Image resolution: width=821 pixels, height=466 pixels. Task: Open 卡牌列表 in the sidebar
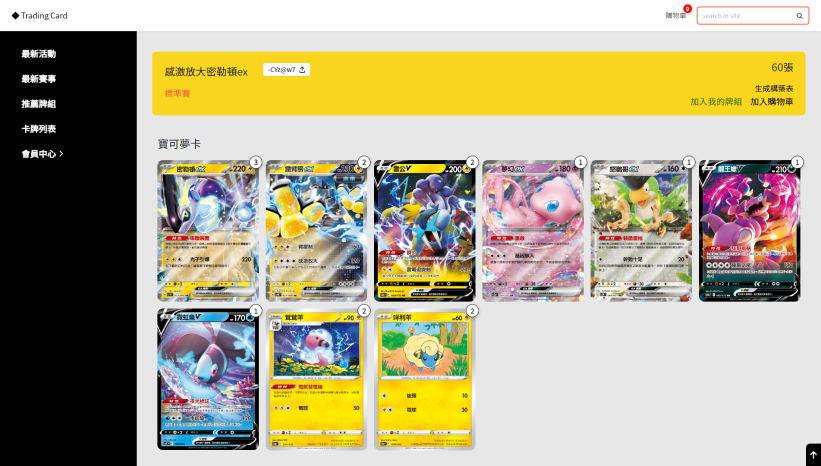click(x=38, y=129)
